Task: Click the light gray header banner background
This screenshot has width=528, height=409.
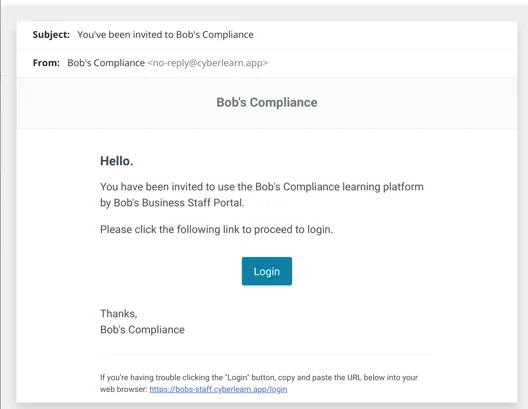Action: click(x=267, y=103)
